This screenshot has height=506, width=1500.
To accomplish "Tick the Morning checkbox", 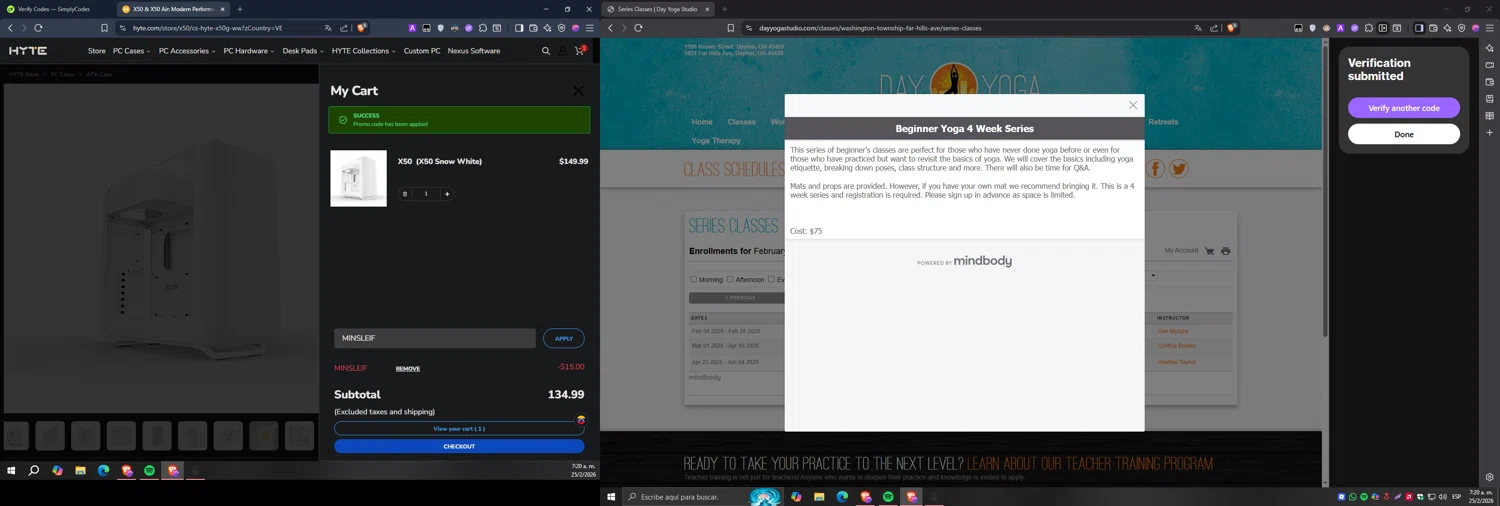I will pos(694,280).
